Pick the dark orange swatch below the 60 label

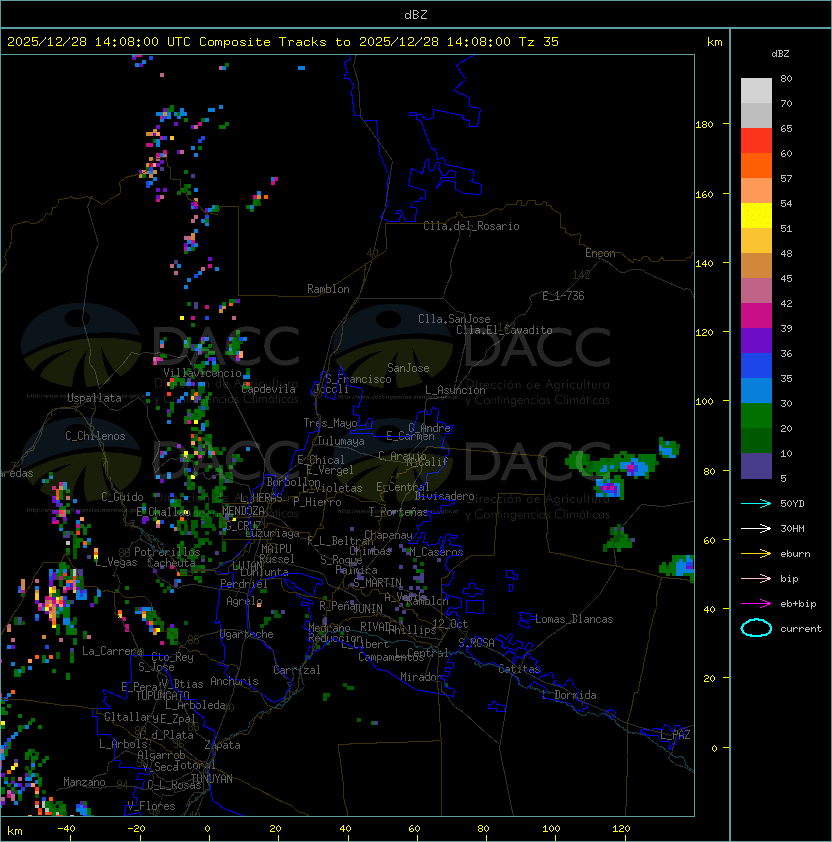point(756,165)
